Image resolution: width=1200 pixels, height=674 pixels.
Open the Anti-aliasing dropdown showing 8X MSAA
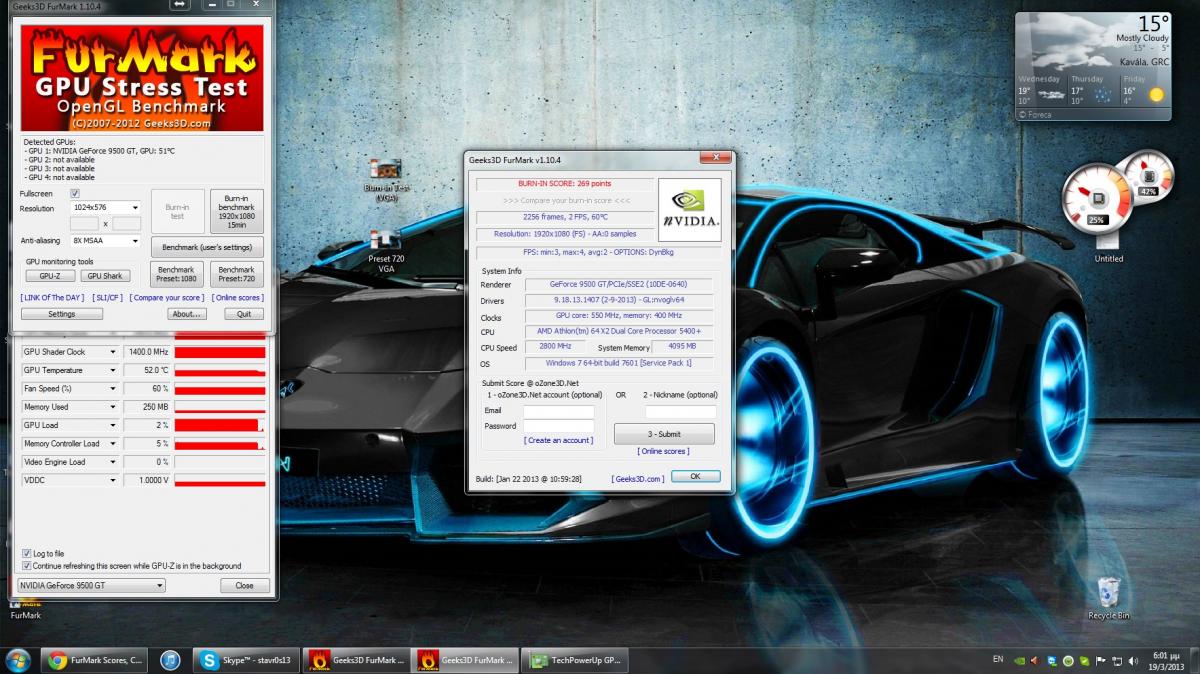106,241
